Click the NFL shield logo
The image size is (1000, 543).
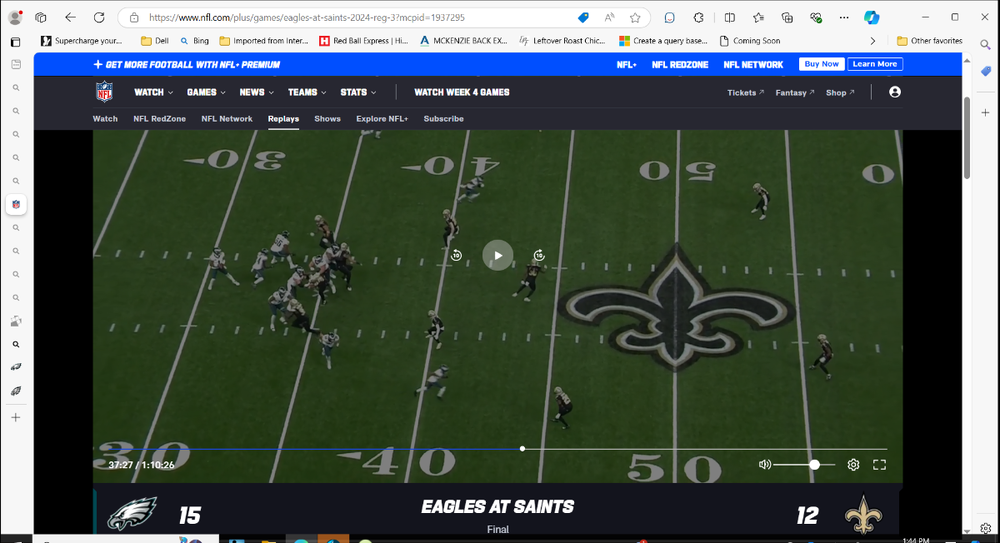[x=105, y=92]
